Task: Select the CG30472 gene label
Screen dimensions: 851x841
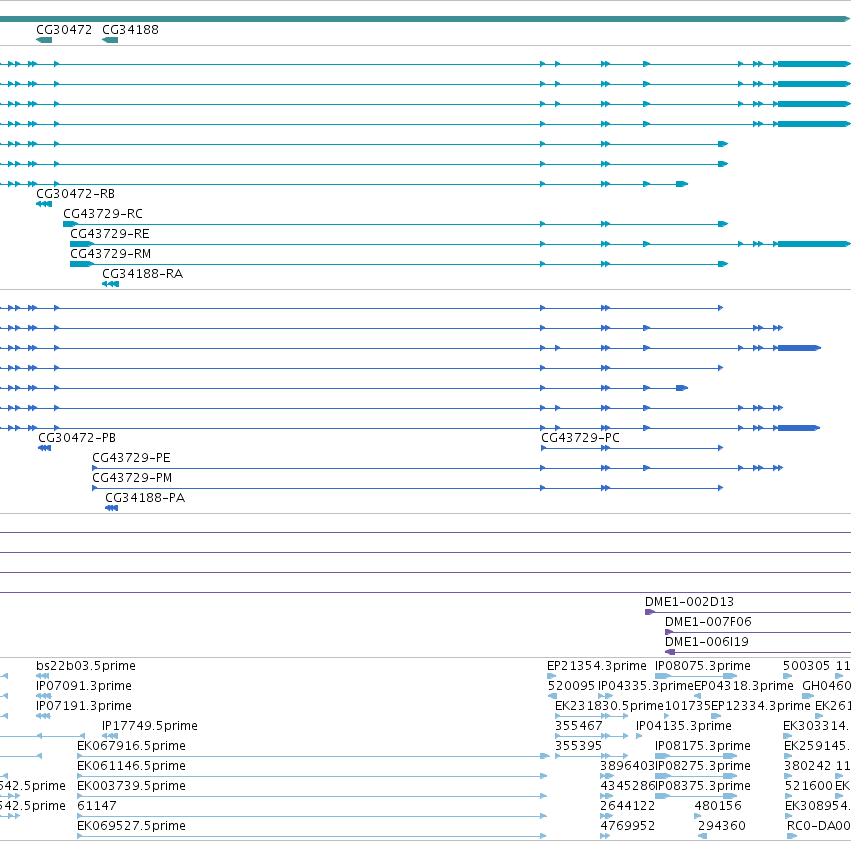Action: pos(64,30)
